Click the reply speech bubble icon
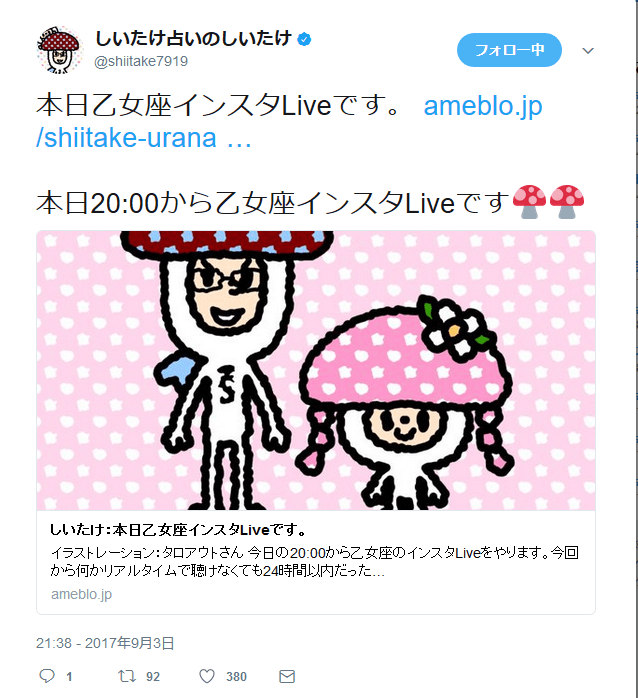 click(x=47, y=676)
